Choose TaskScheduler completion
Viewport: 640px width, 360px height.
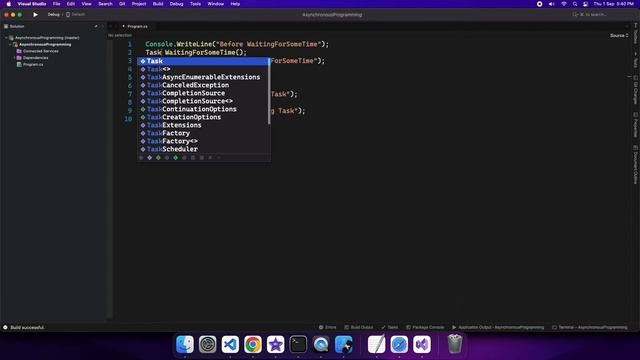point(203,149)
